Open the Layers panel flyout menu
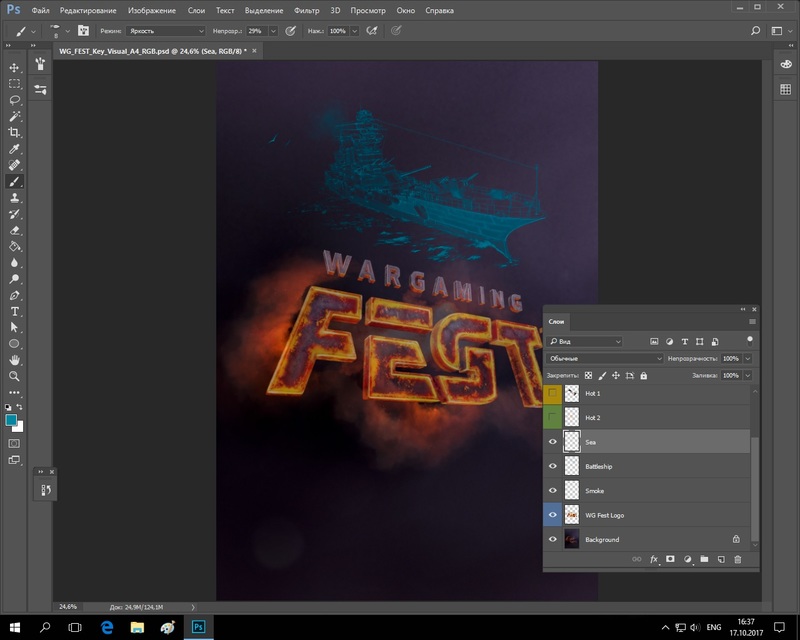800x640 pixels. point(752,322)
